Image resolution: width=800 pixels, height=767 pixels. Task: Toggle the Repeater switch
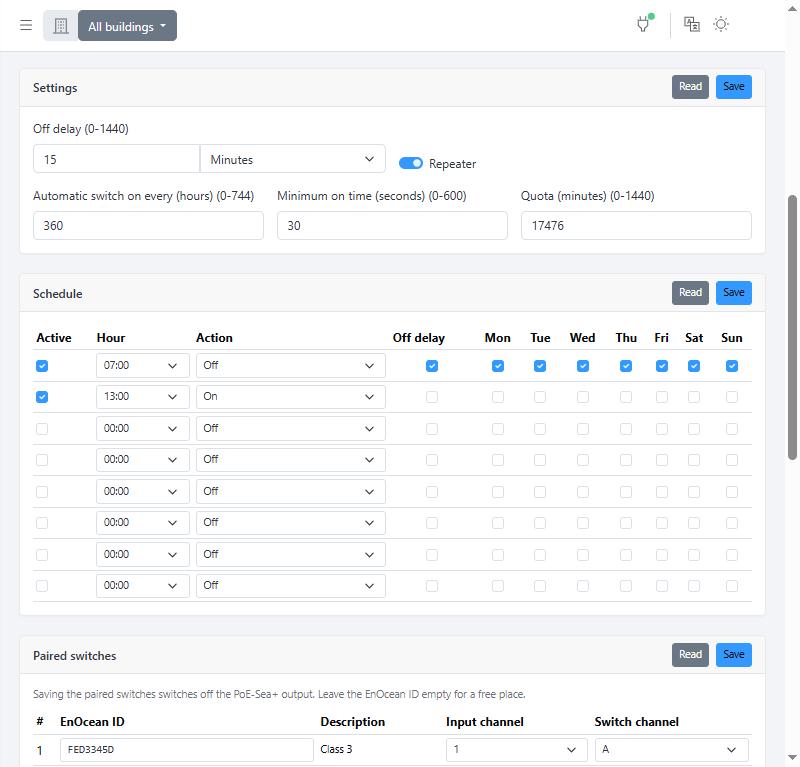click(411, 163)
